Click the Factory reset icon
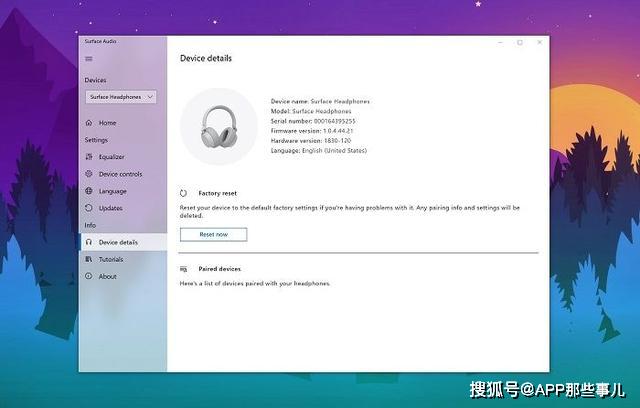The image size is (640, 408). point(184,193)
